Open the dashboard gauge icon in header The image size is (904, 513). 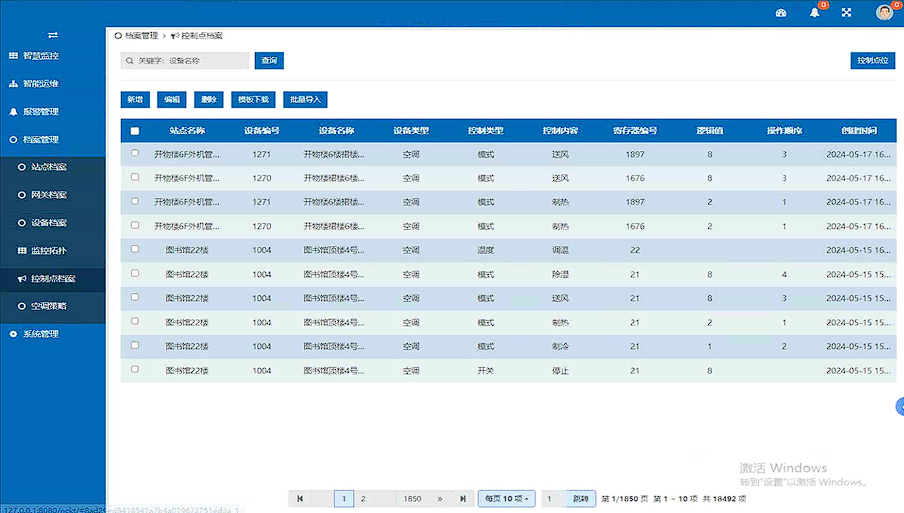click(x=781, y=13)
